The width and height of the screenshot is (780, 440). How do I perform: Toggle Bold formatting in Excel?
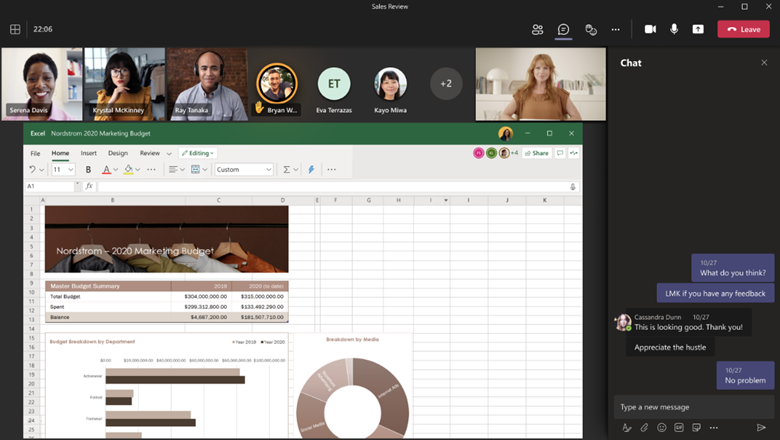[88, 170]
